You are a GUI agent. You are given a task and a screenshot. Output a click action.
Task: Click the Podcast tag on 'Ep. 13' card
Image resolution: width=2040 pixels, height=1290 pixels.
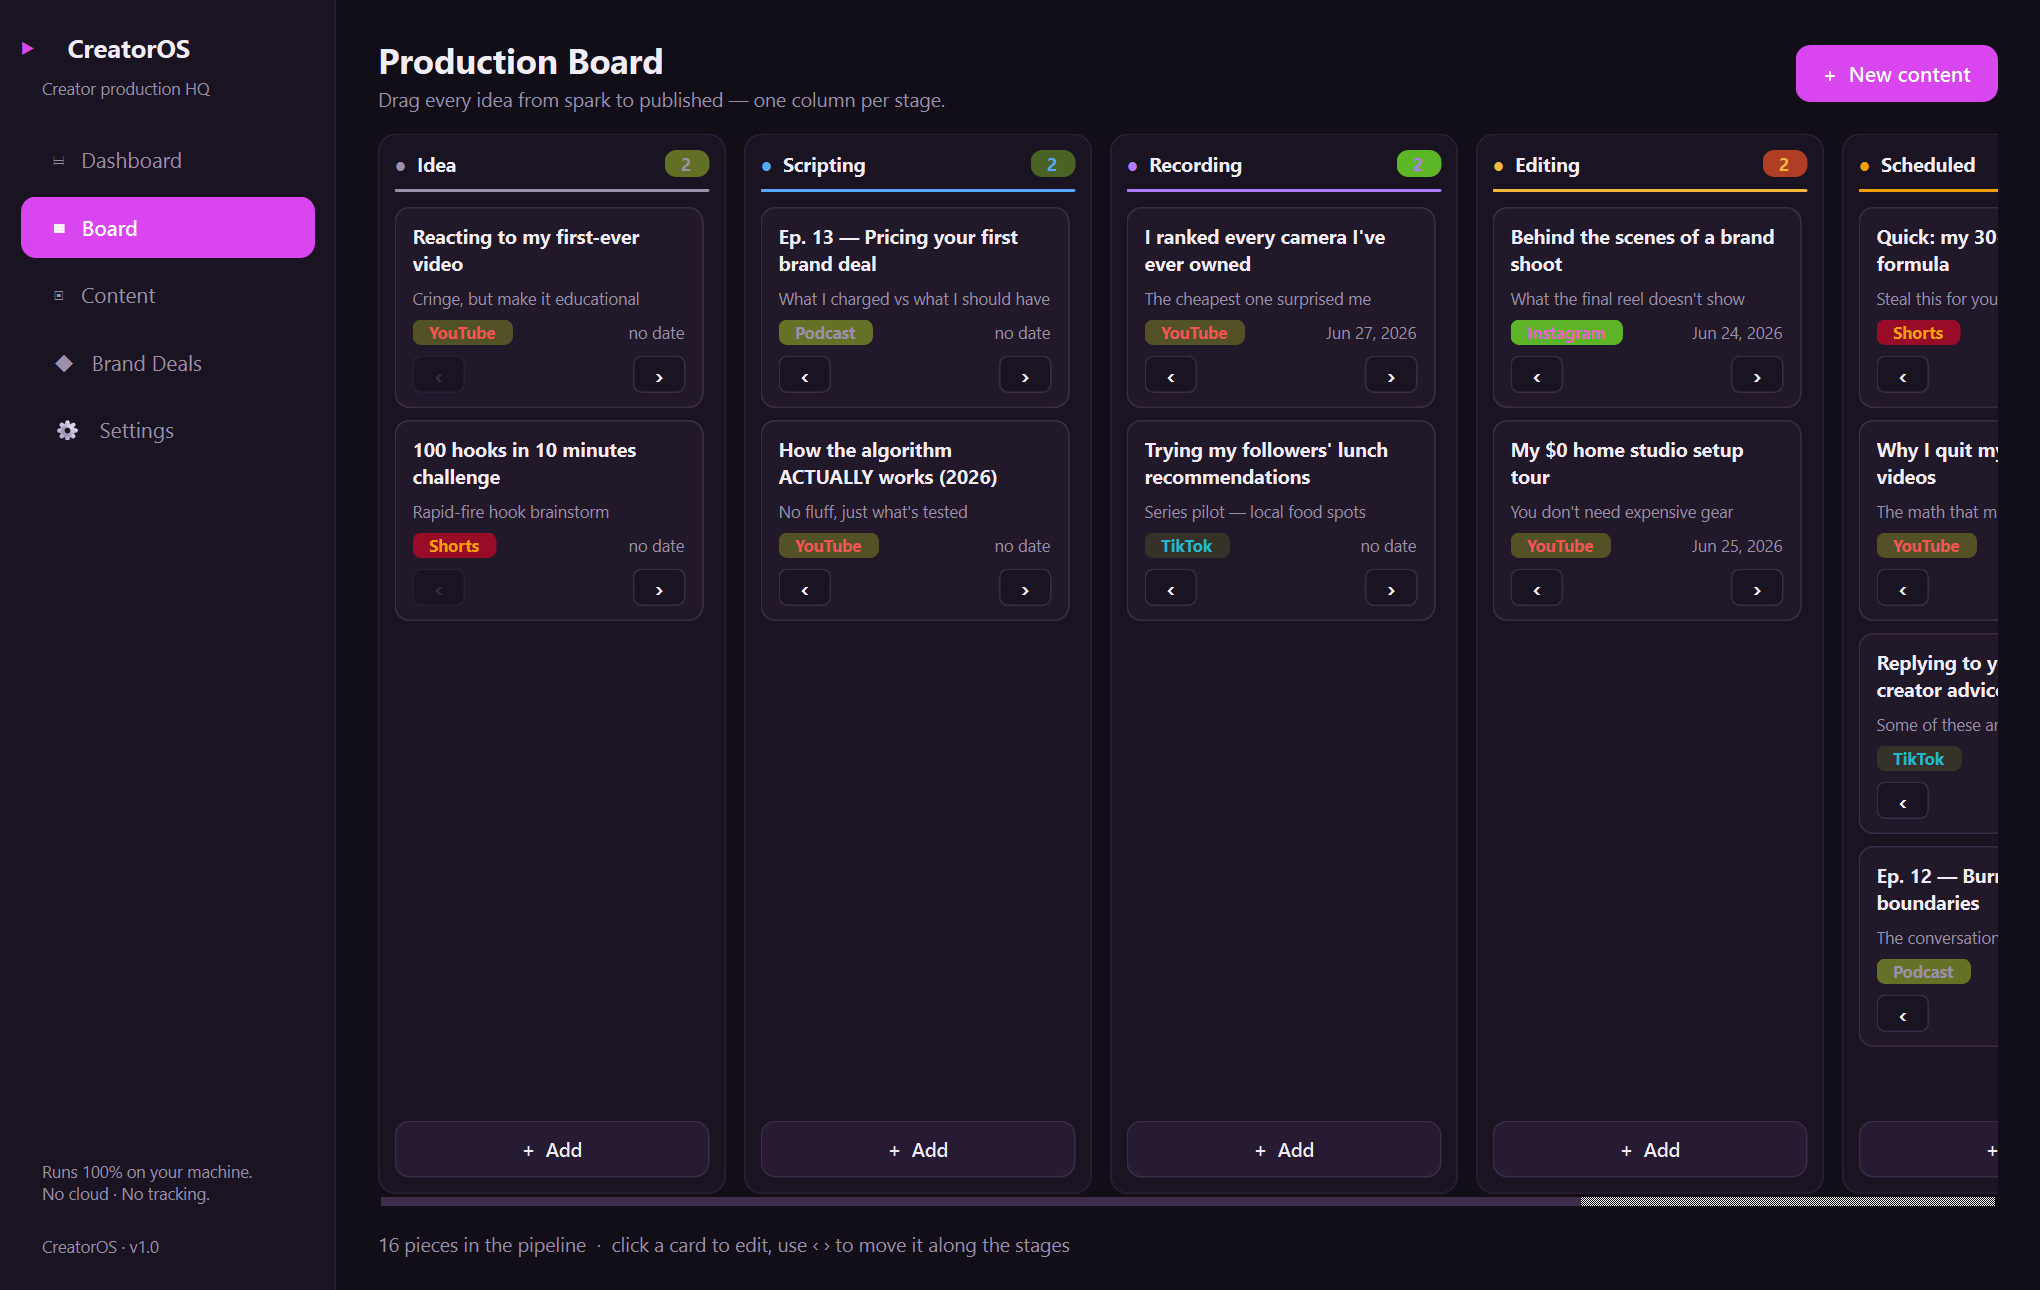tap(825, 333)
